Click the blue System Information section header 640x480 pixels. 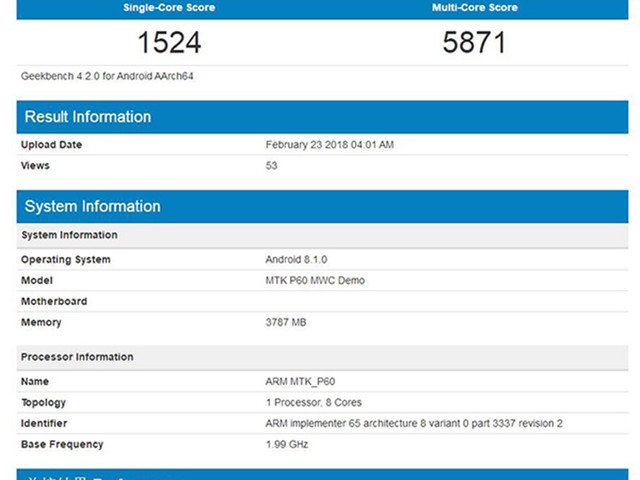coord(92,207)
